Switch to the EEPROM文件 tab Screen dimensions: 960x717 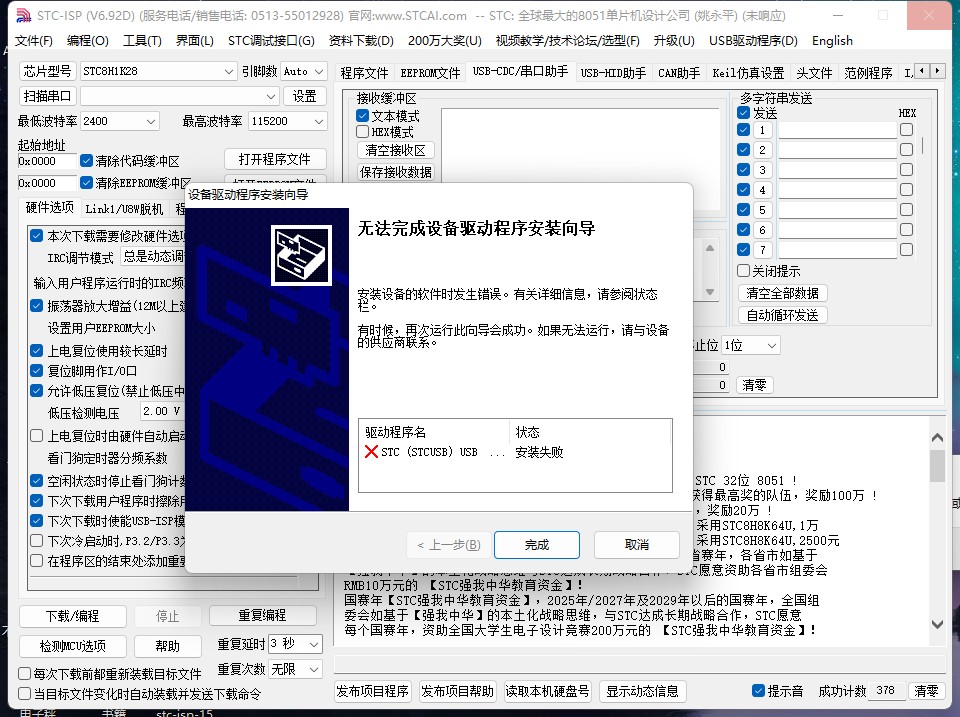[430, 73]
